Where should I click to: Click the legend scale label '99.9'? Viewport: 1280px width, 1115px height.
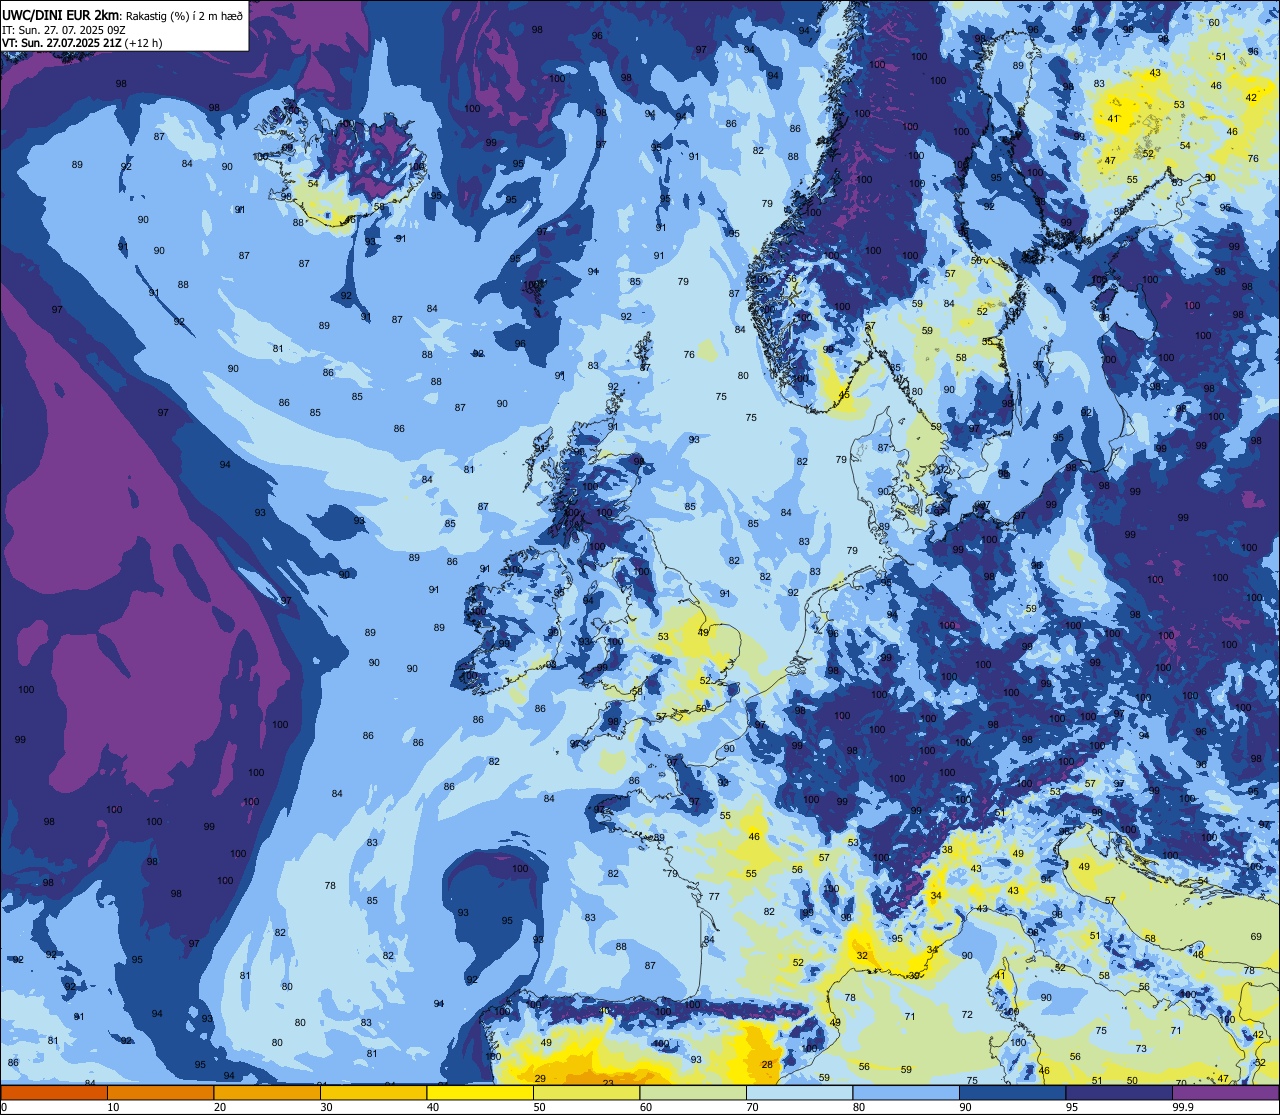1184,1107
